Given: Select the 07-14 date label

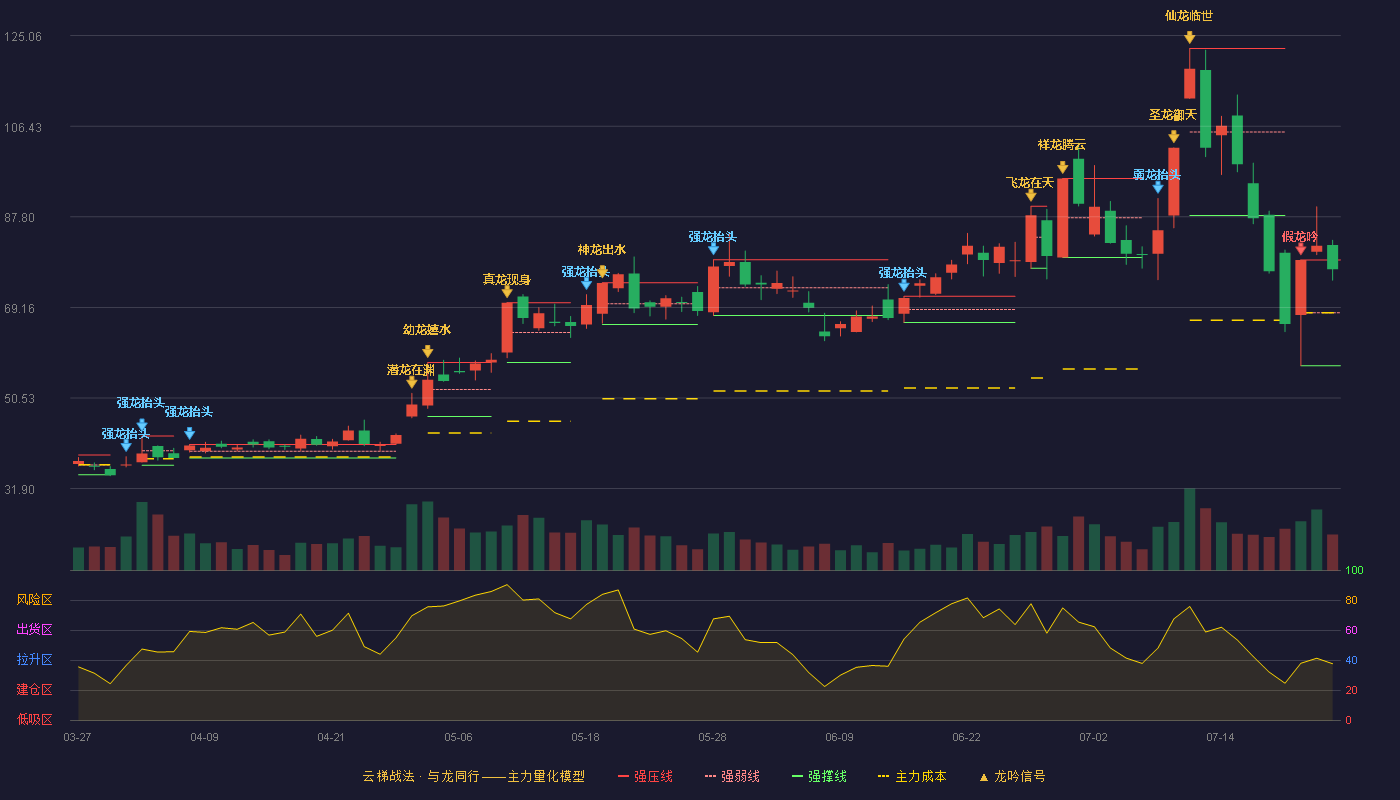Looking at the screenshot, I should click(x=1220, y=737).
